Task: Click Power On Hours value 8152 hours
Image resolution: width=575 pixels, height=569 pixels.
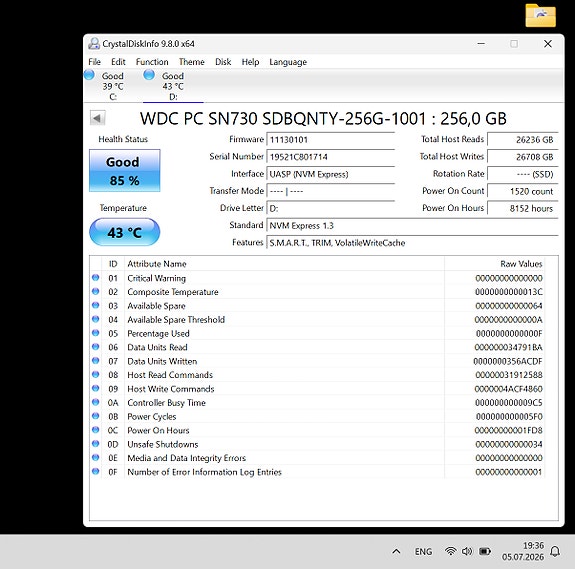Action: pos(523,209)
